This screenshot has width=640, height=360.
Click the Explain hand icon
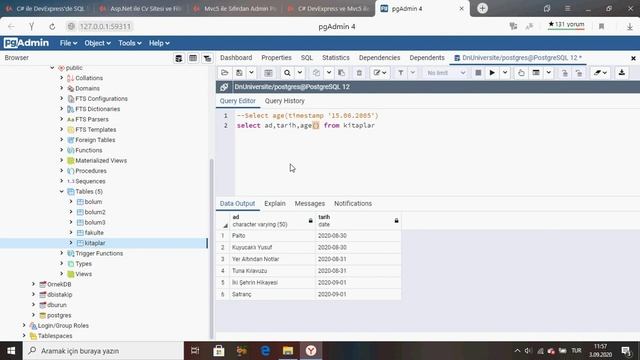click(521, 73)
